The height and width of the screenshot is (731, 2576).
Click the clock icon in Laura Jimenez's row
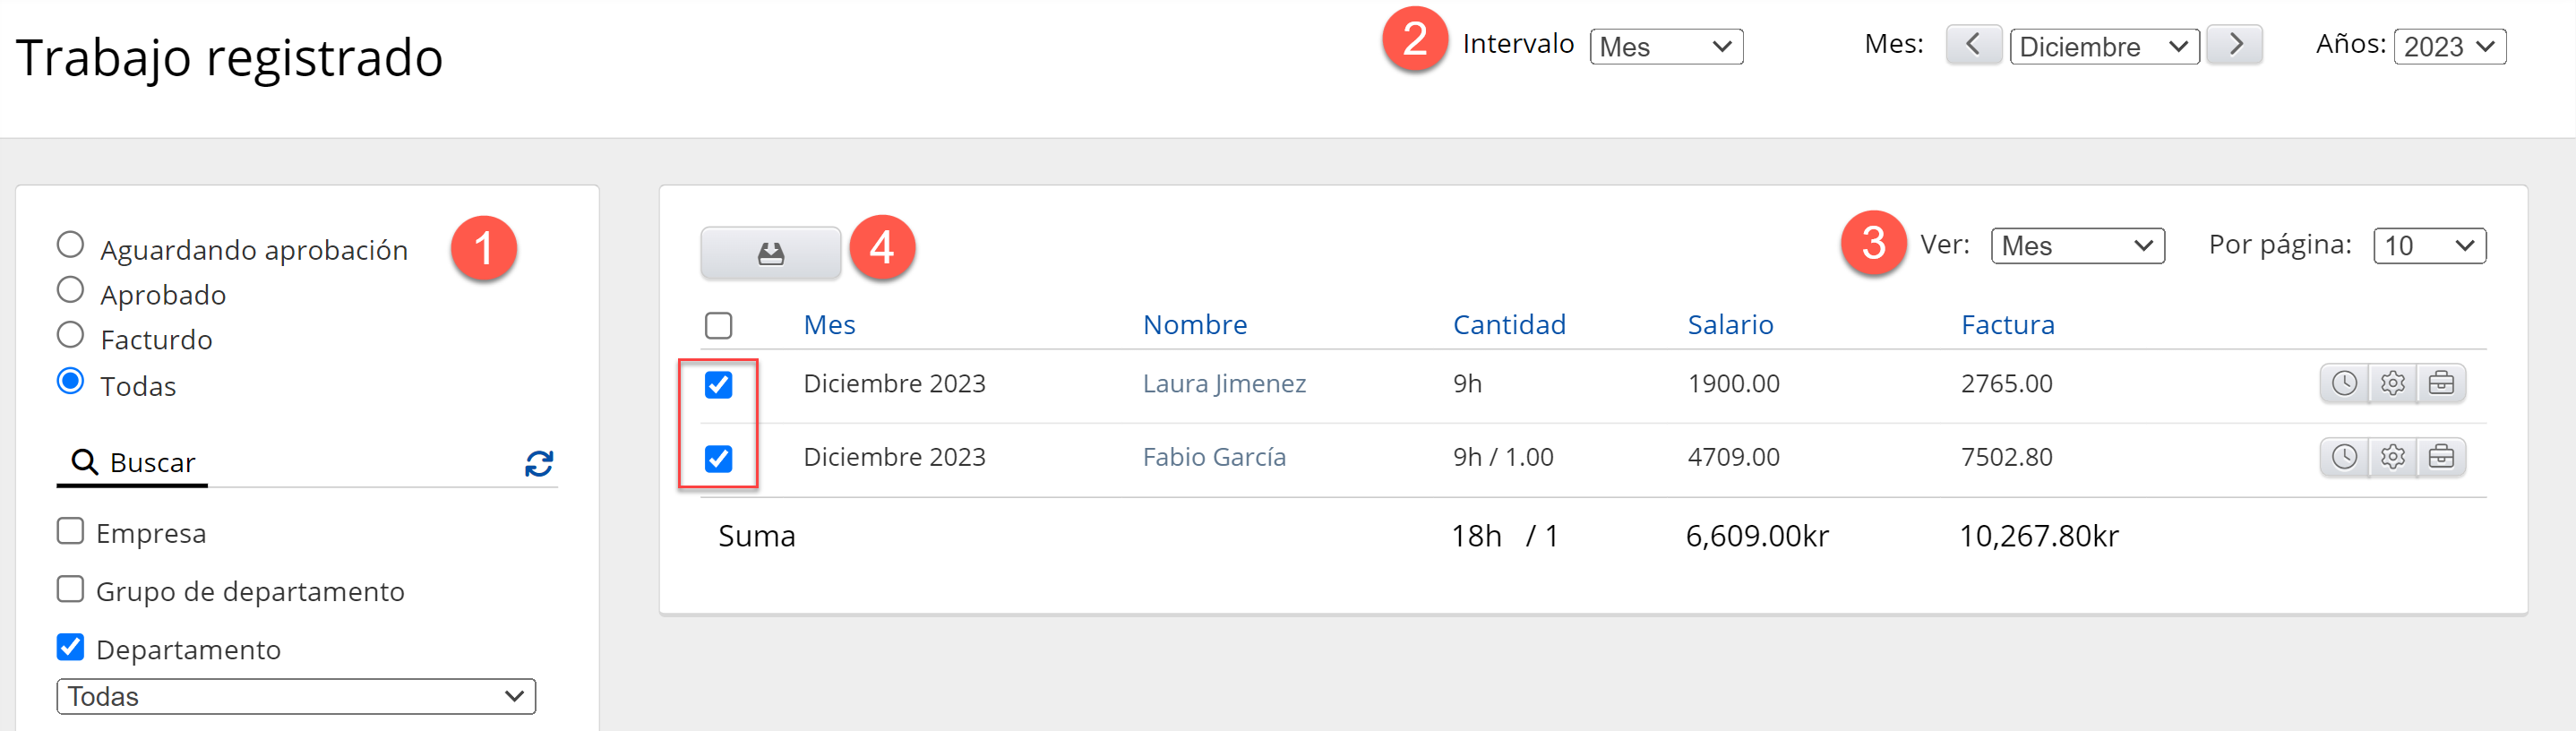[x=2344, y=383]
